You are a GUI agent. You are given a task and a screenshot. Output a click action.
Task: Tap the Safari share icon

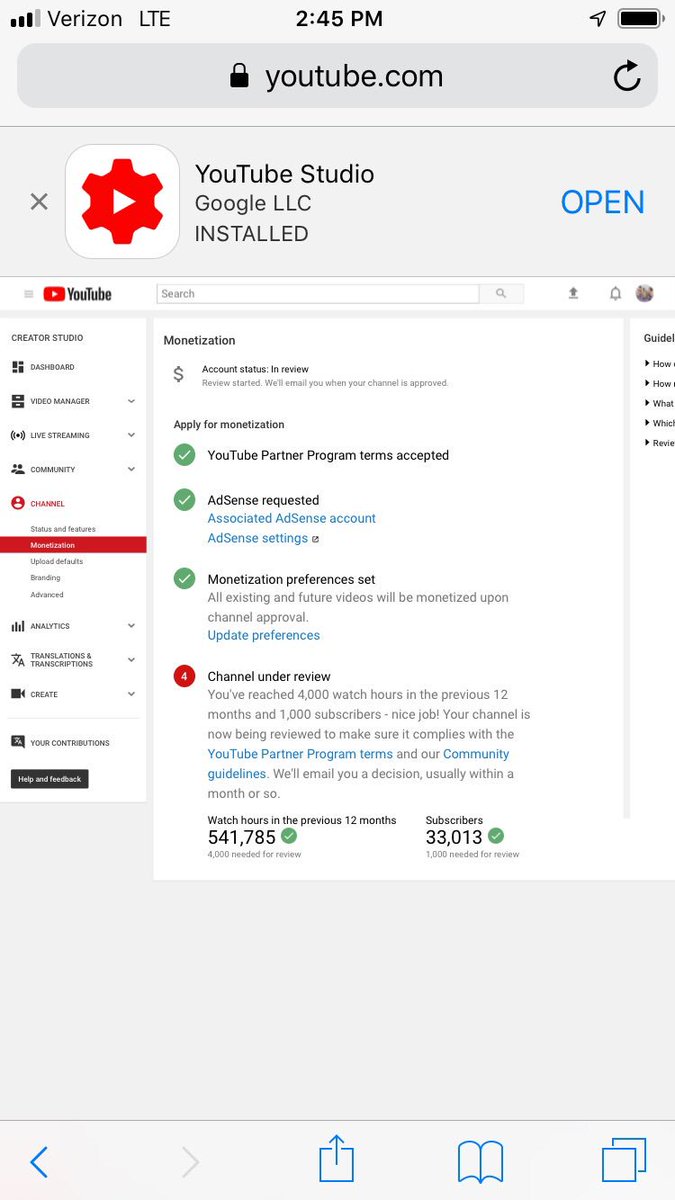(337, 1159)
